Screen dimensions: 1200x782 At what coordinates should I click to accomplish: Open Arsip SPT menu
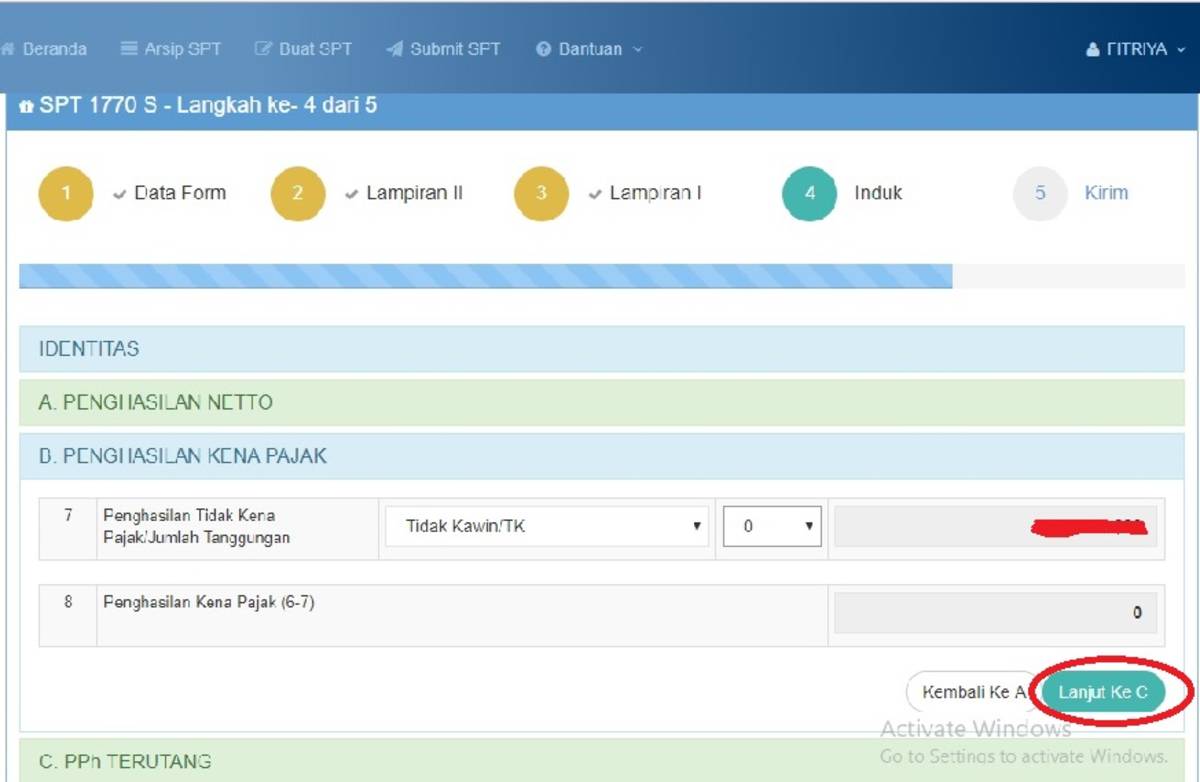click(170, 49)
